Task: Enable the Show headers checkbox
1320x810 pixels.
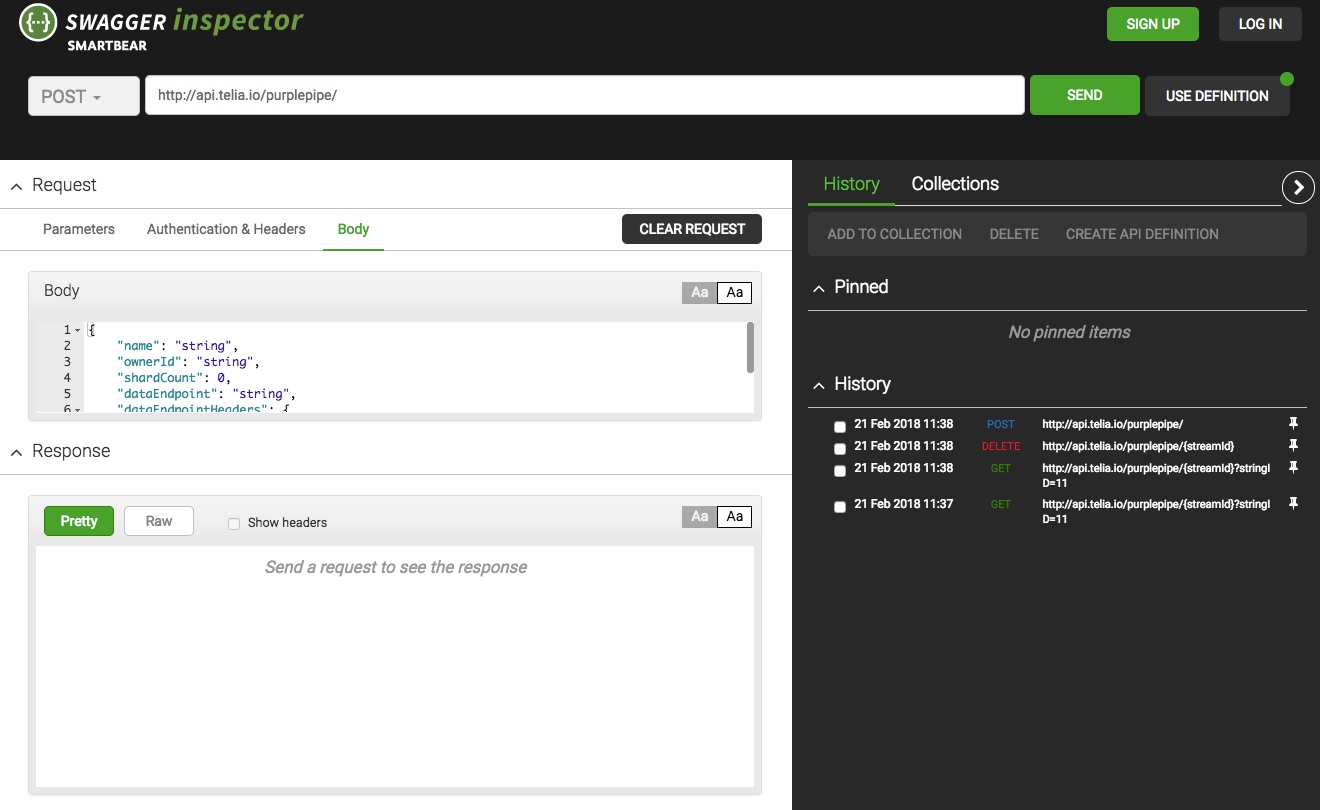Action: tap(234, 523)
